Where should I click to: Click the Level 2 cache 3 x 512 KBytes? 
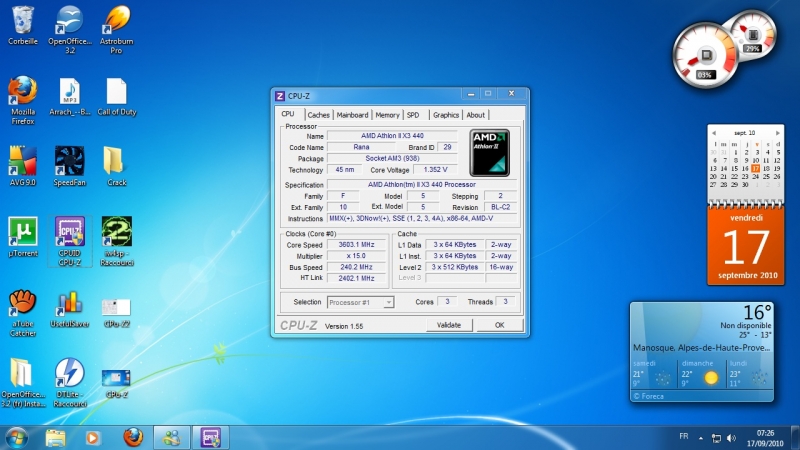point(455,267)
